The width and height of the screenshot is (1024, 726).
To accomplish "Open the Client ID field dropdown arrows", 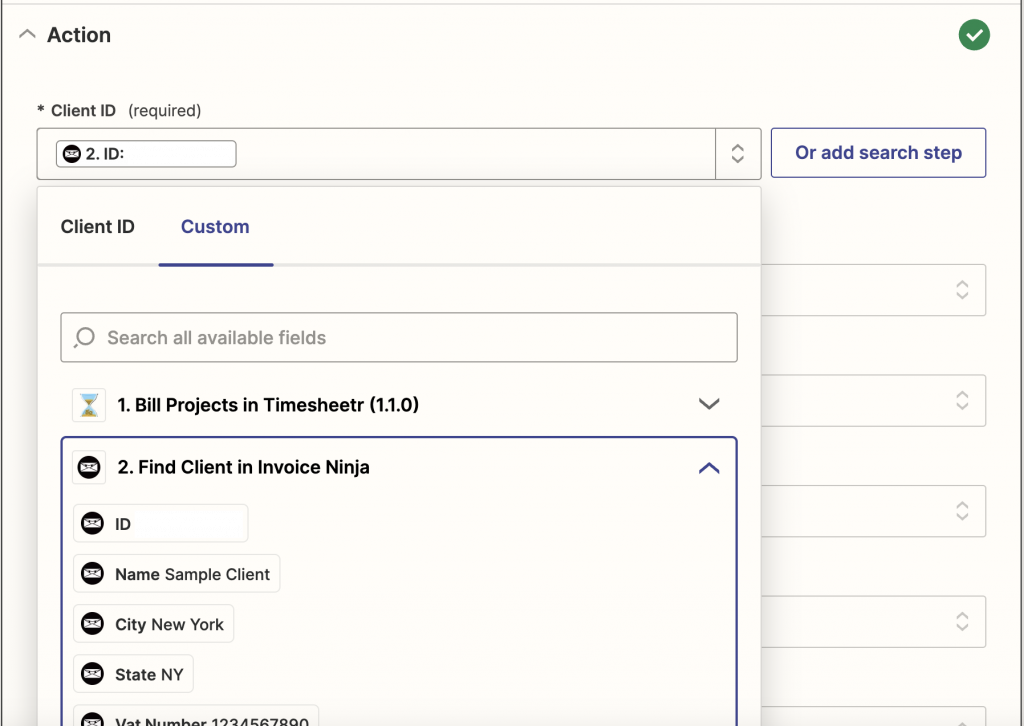I will point(738,153).
